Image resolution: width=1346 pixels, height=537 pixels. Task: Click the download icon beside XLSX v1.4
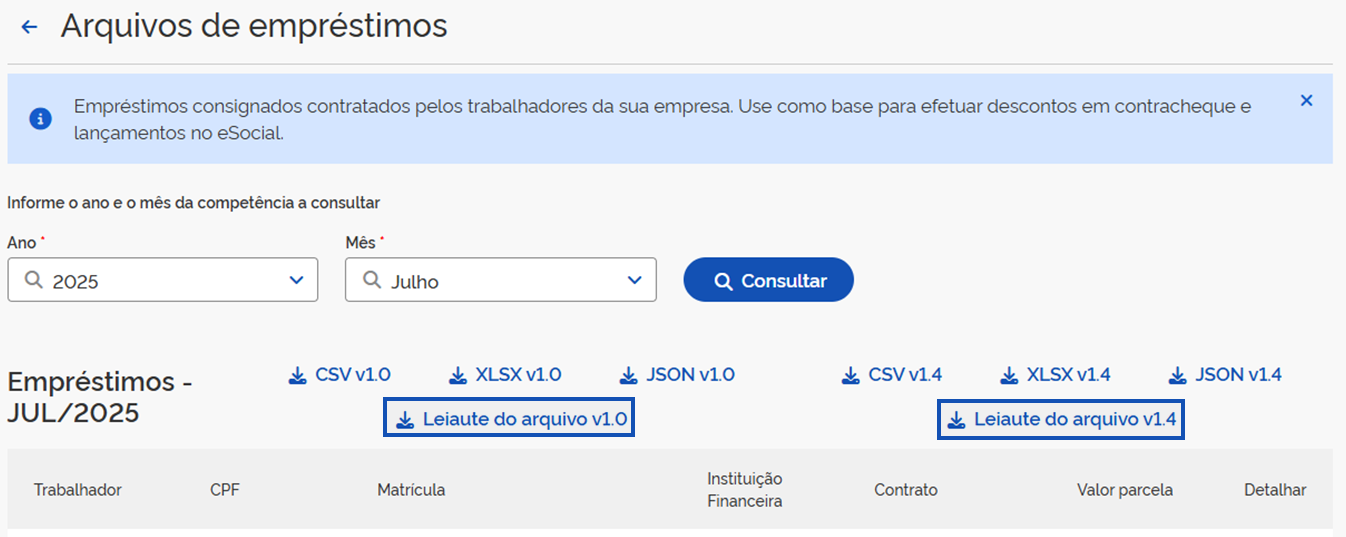(1009, 376)
